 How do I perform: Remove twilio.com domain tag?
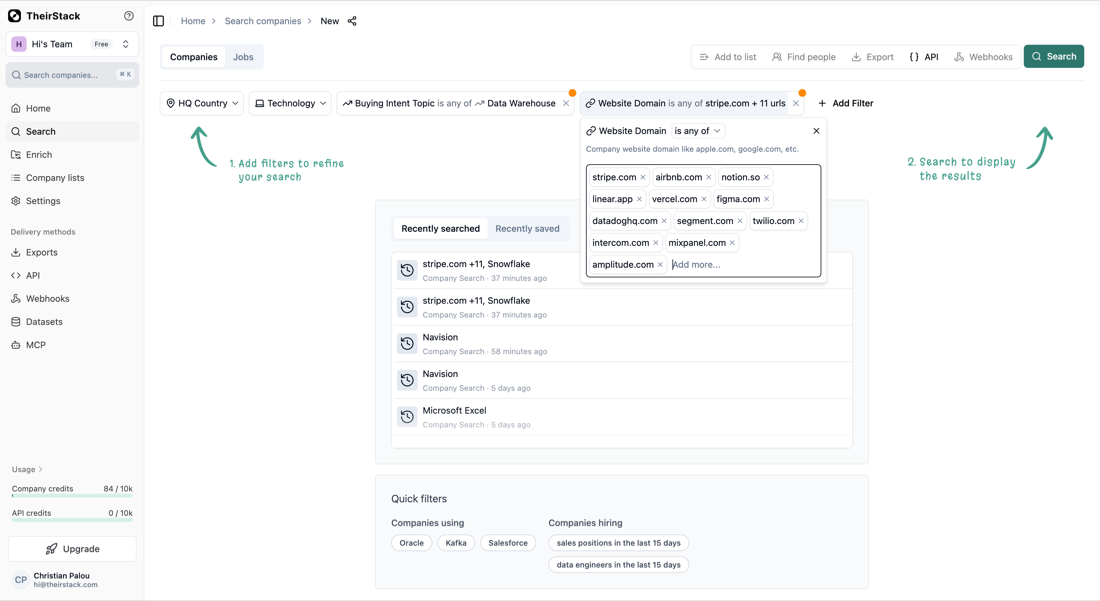(801, 221)
